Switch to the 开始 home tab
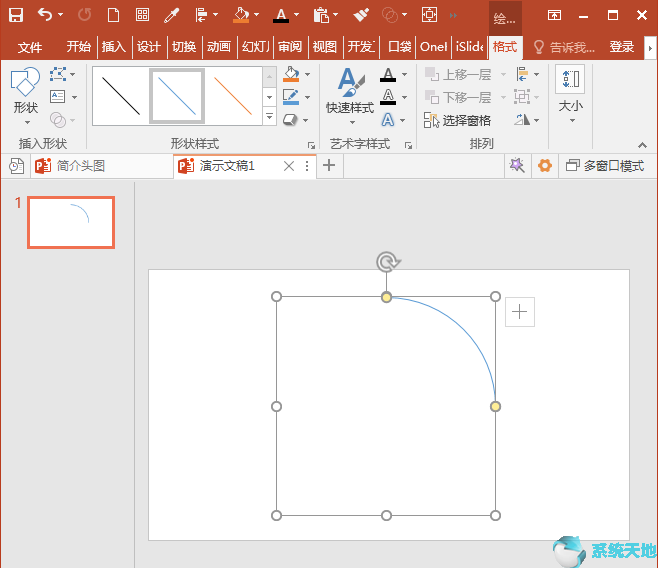This screenshot has width=658, height=568. click(78, 47)
